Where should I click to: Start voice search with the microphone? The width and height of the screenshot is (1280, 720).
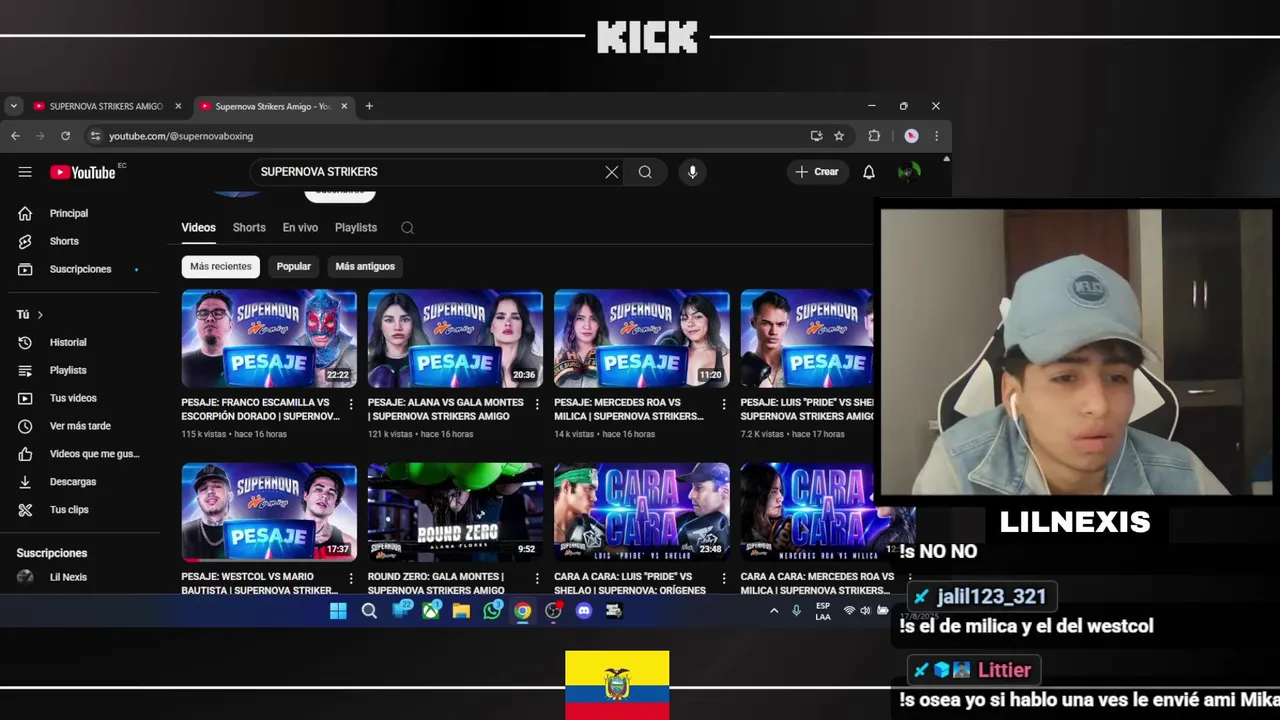coord(692,172)
